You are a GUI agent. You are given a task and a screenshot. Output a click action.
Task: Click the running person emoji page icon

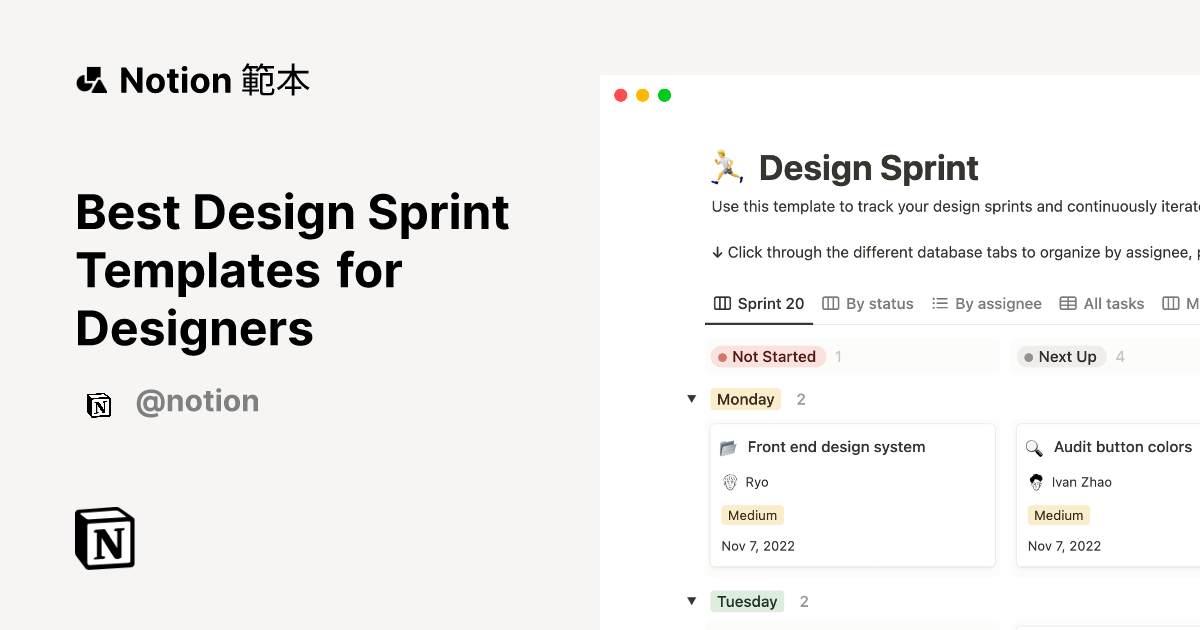tap(727, 167)
